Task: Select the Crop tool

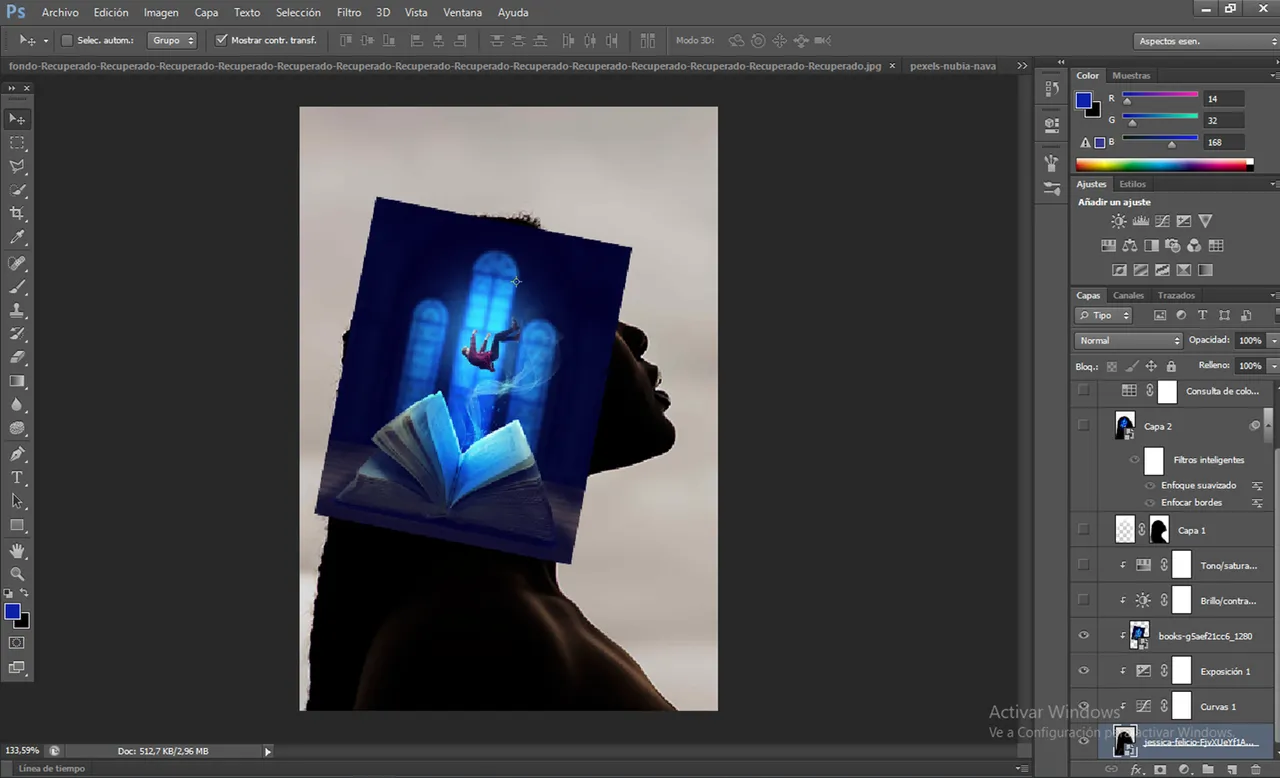Action: 17,214
